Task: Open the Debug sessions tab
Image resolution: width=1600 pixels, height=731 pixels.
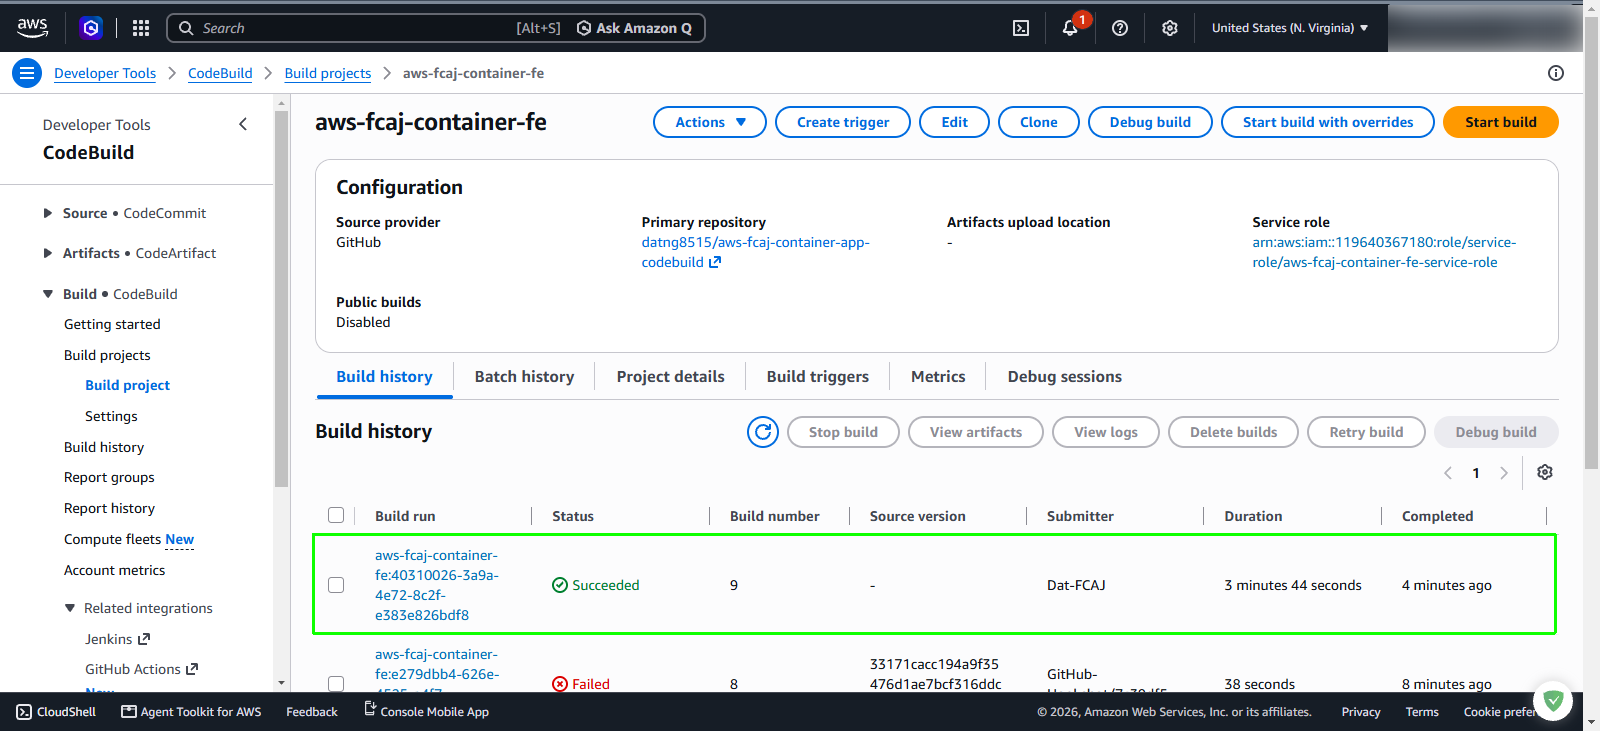Action: [x=1065, y=377]
